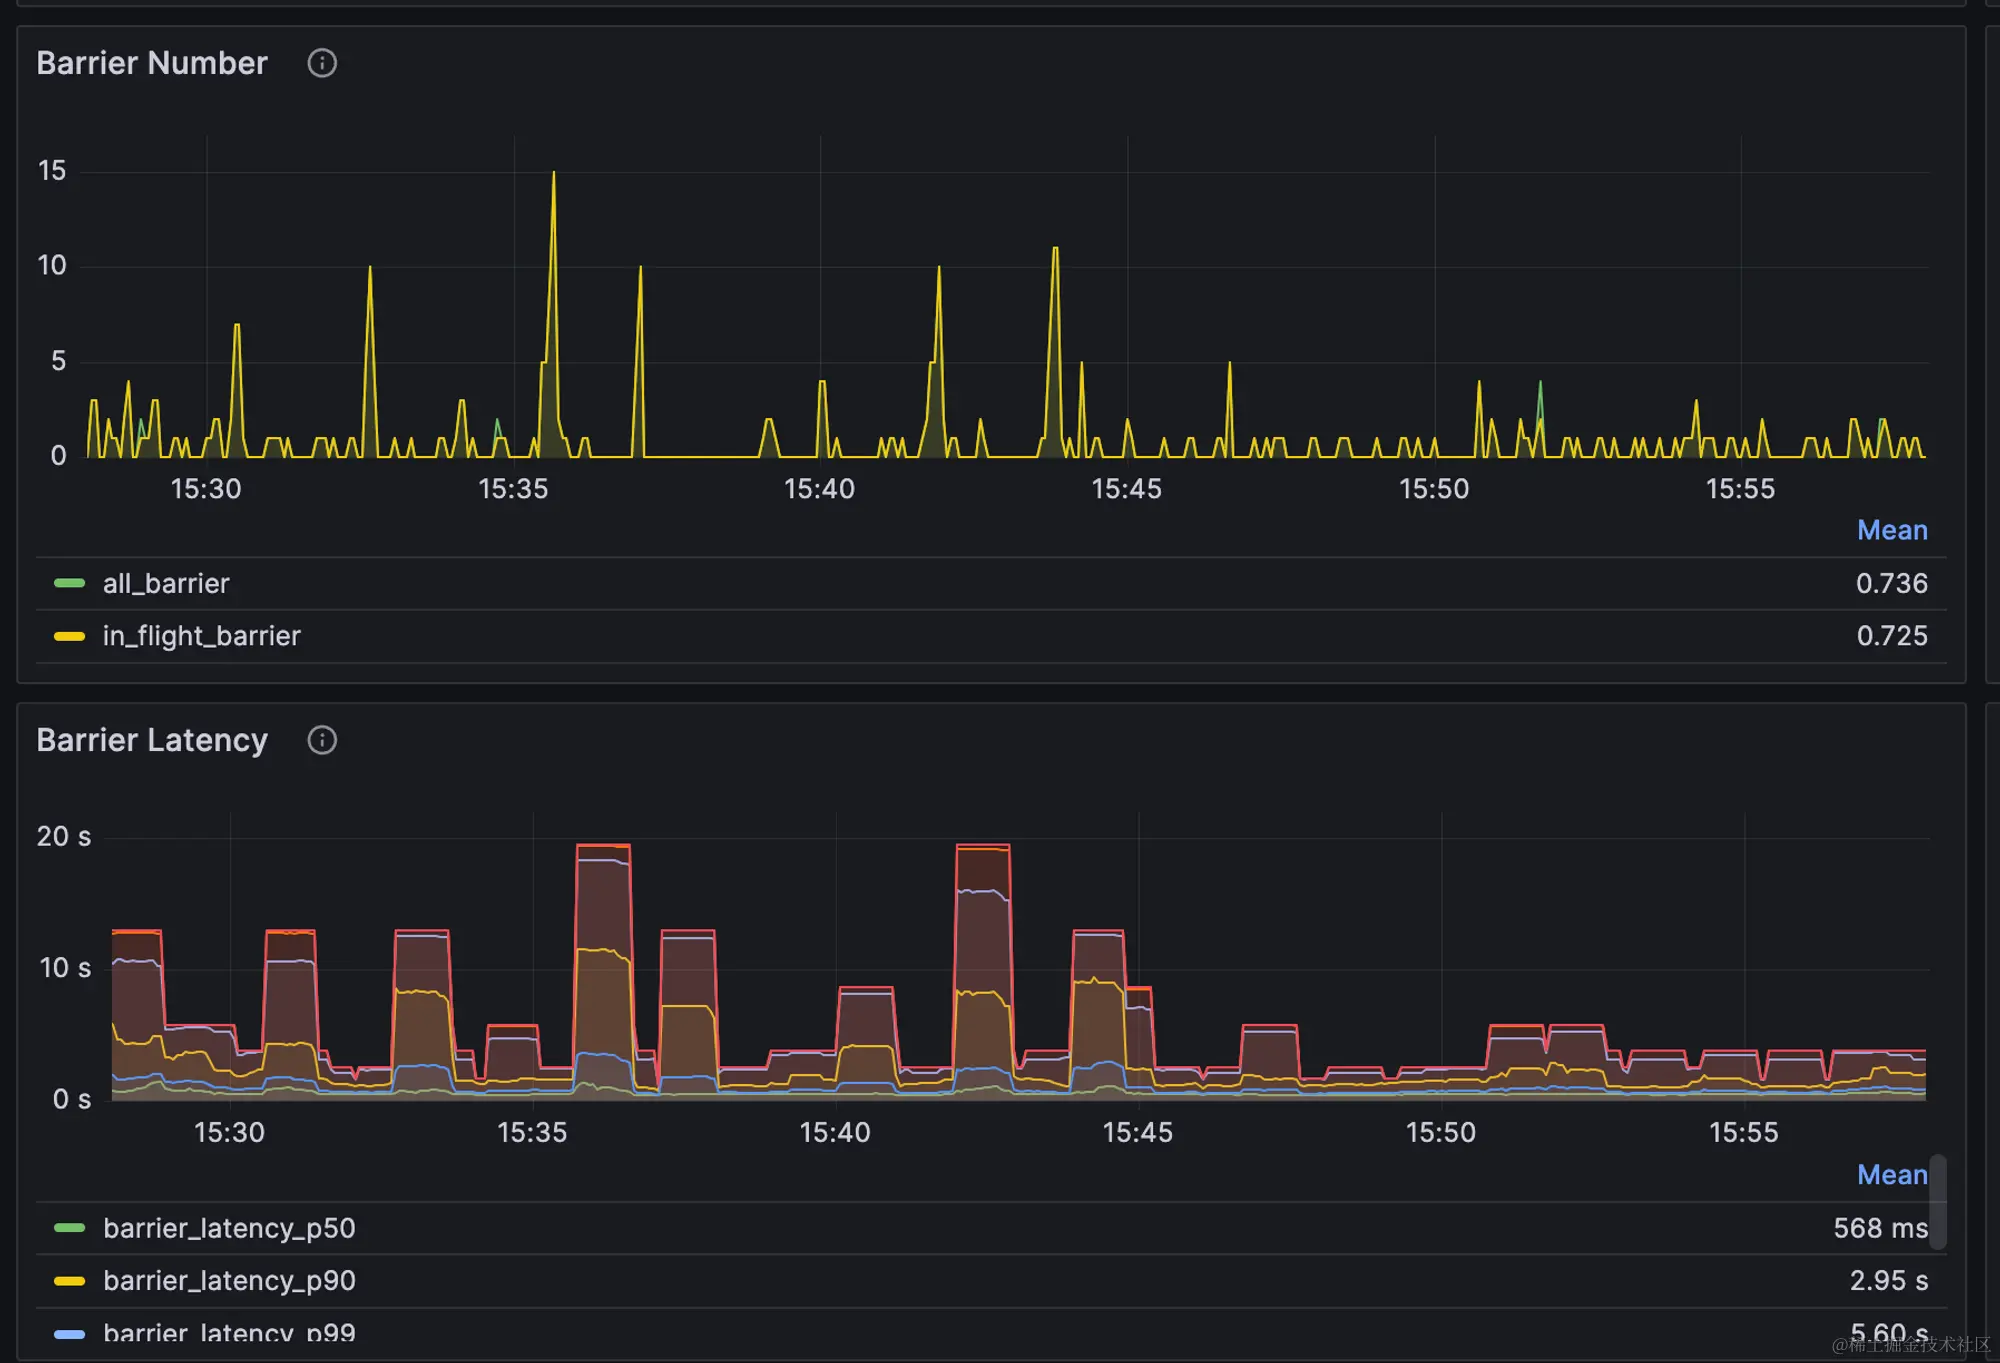The width and height of the screenshot is (2000, 1363).
Task: Click green swatch beside barrier_latency_p50
Action: pos(69,1228)
